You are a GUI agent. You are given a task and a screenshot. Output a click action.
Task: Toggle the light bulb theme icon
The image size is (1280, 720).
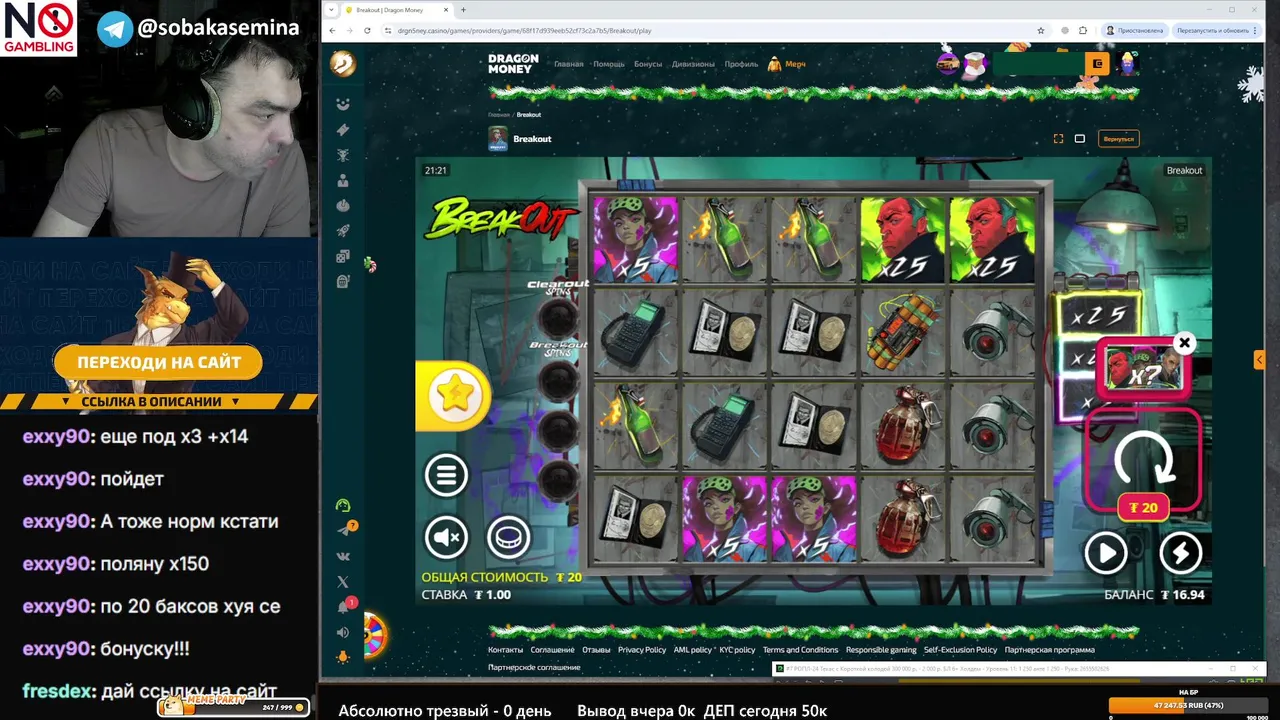click(x=343, y=657)
